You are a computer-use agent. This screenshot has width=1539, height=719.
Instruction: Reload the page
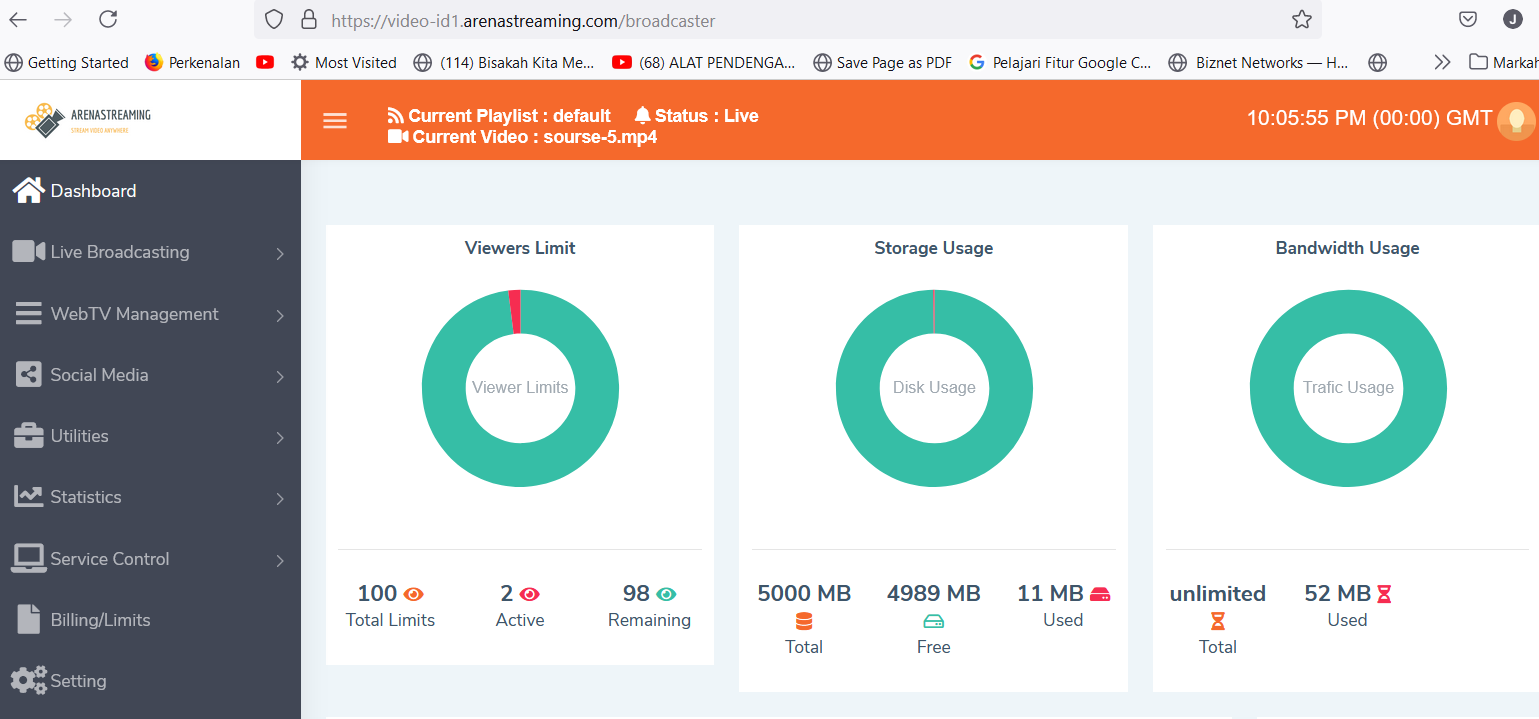[x=108, y=19]
